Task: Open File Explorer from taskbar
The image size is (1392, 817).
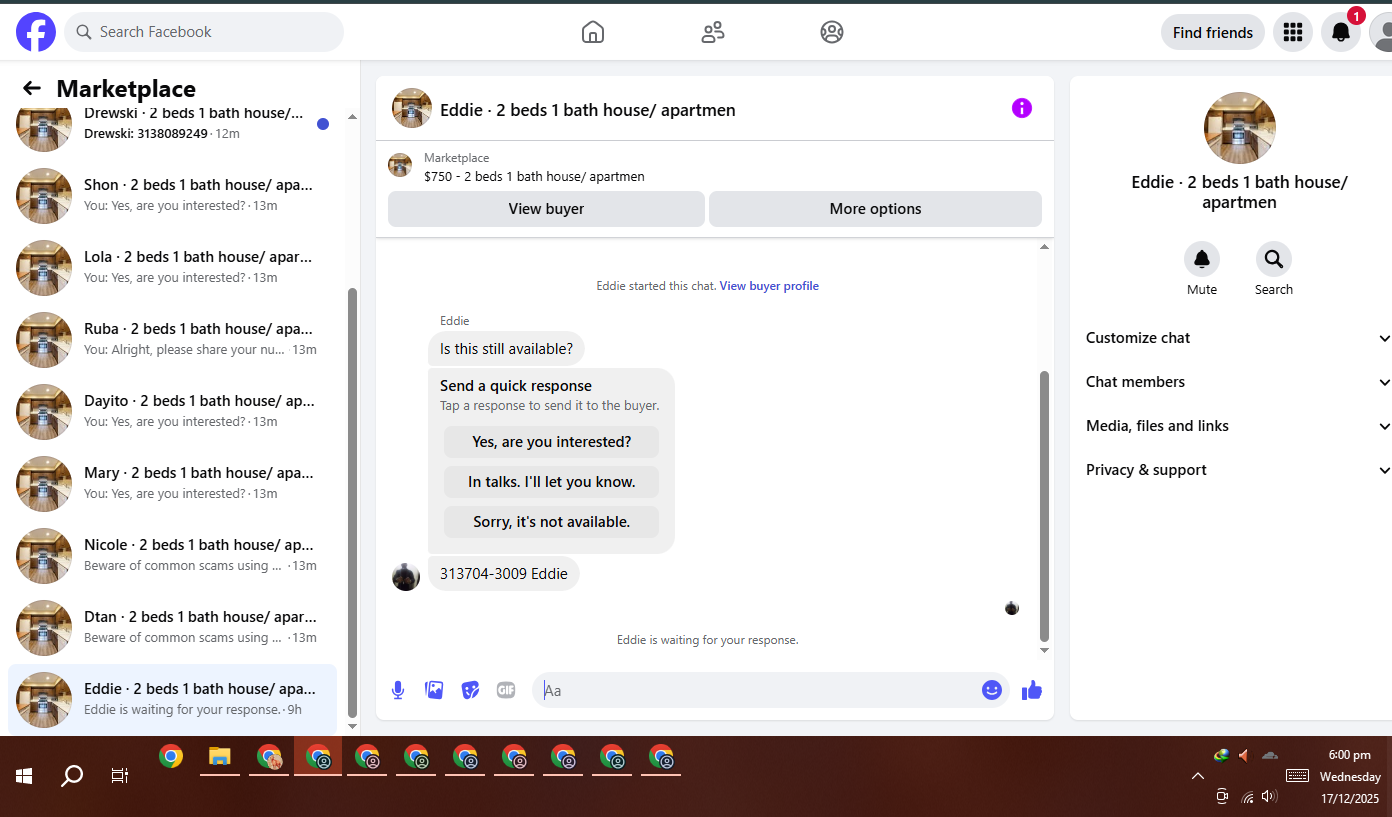Action: pyautogui.click(x=220, y=757)
